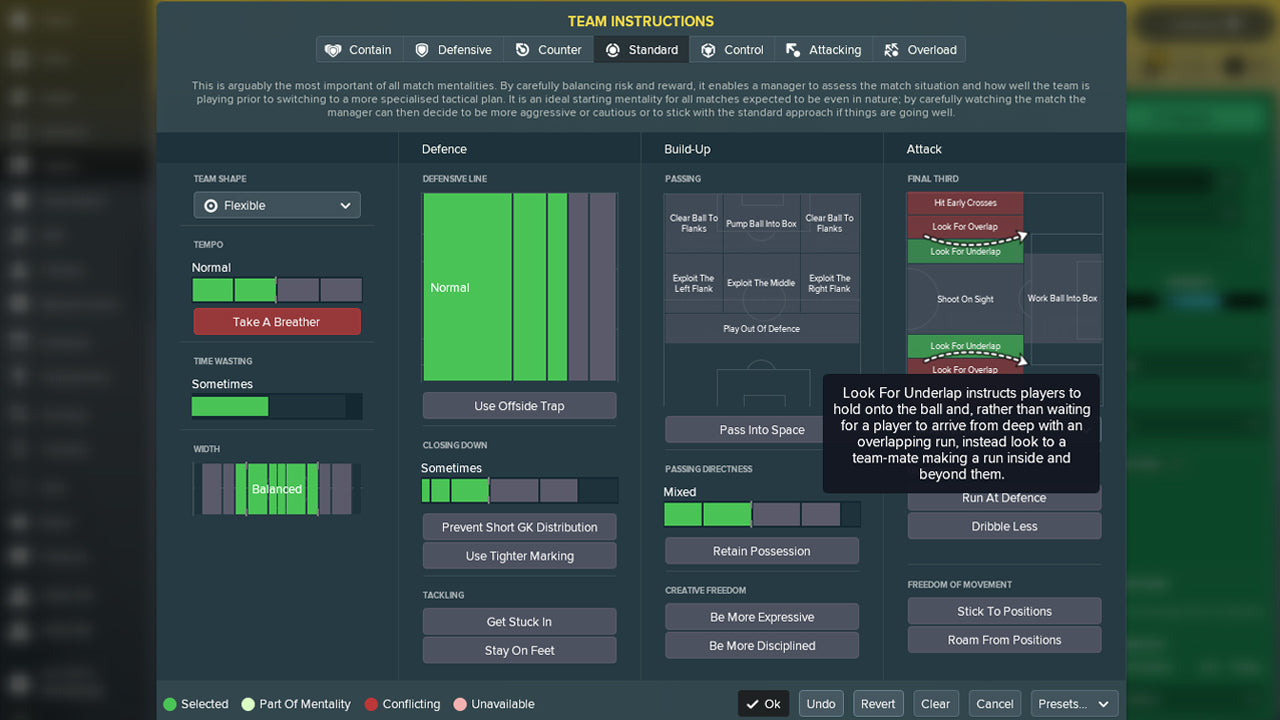
Task: Toggle the Get Stuck In tackling instruction
Action: (519, 621)
